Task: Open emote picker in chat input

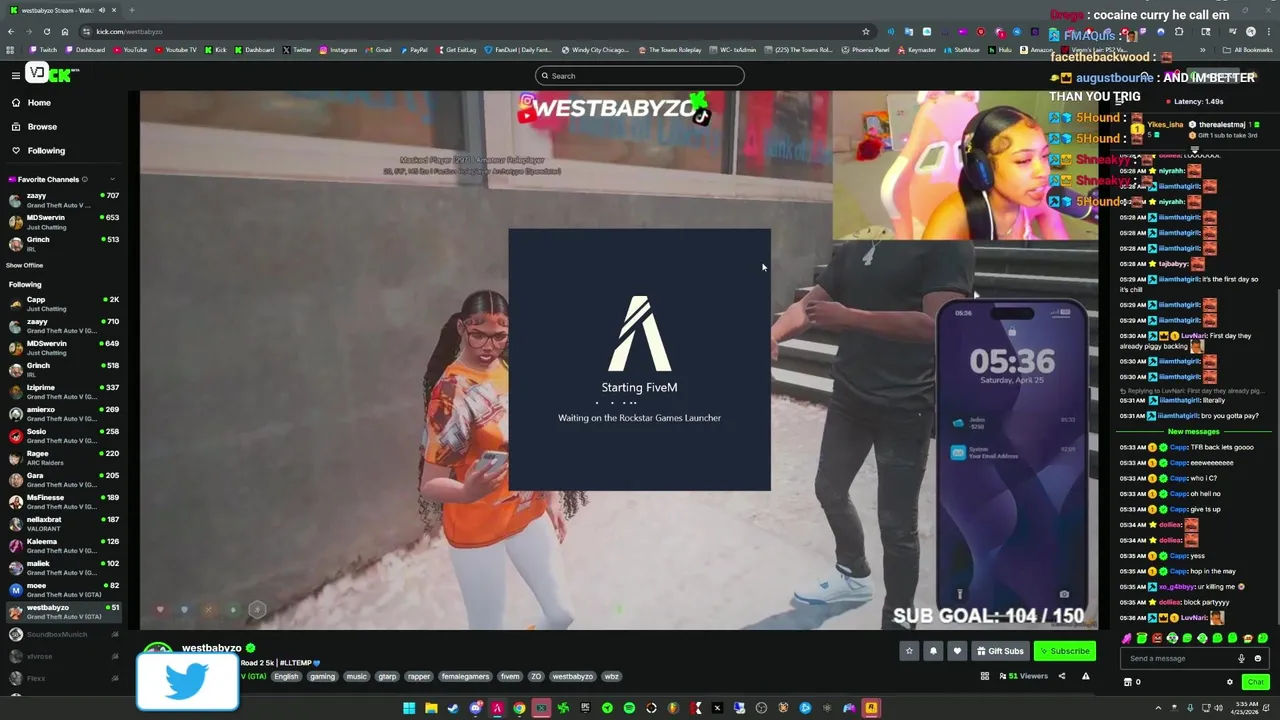Action: (1258, 658)
